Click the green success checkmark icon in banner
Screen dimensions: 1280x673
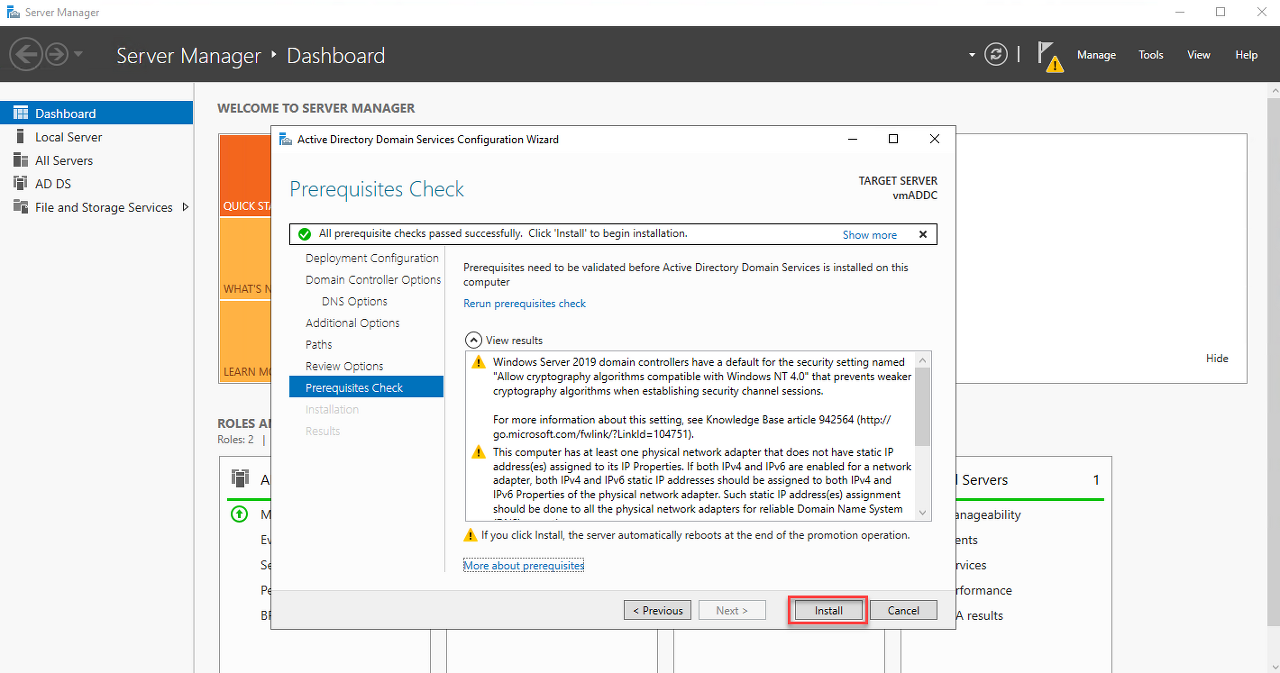[x=304, y=234]
